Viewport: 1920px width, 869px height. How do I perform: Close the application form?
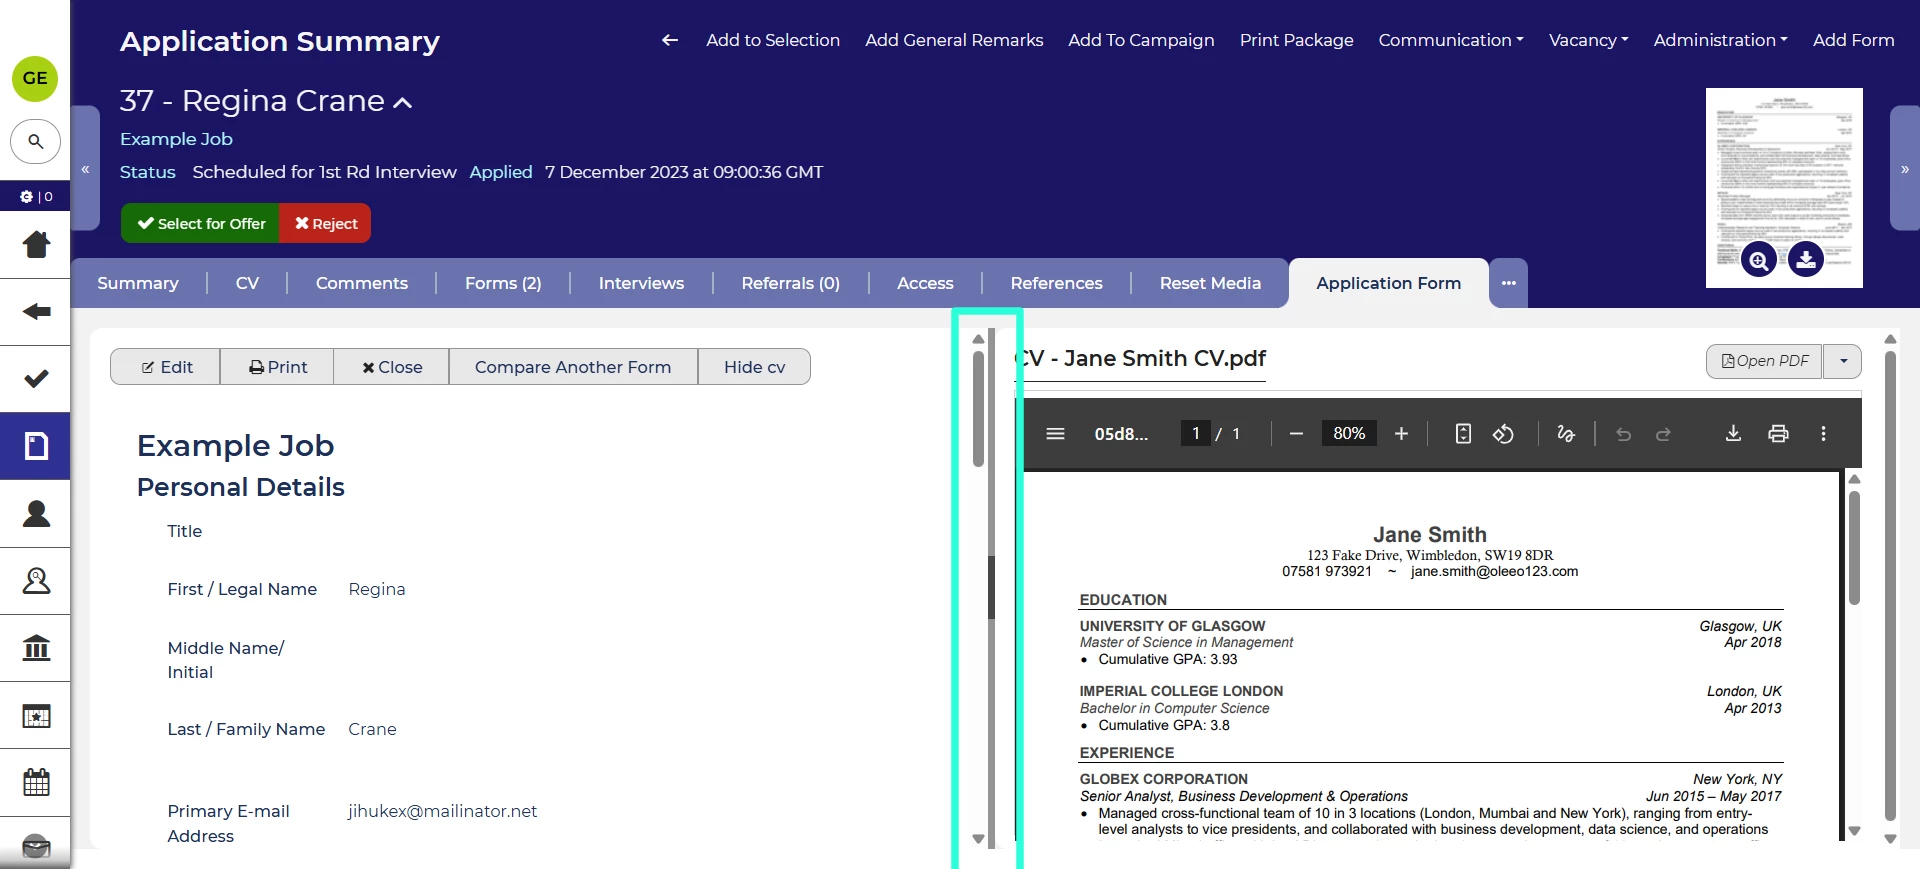(392, 367)
